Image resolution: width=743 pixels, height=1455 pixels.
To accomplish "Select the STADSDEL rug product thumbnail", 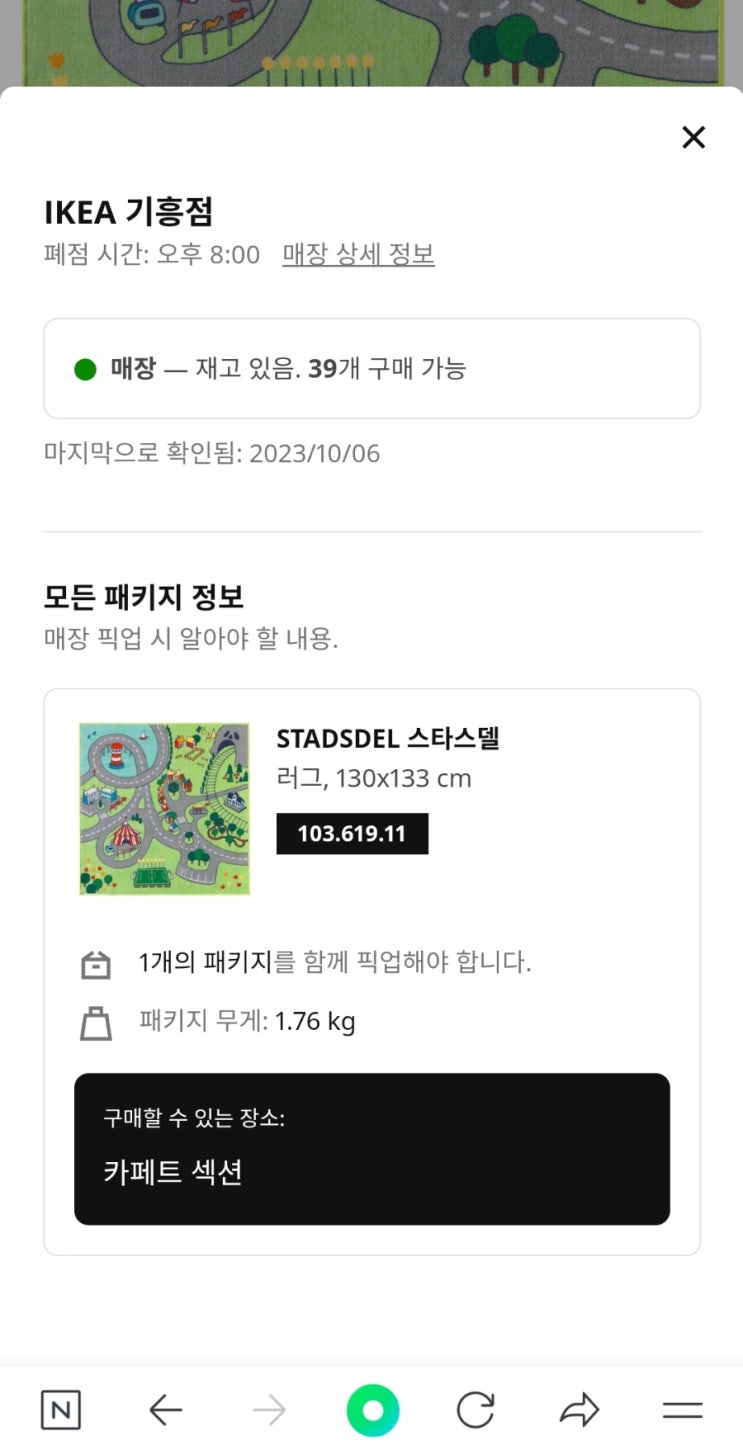I will point(165,809).
